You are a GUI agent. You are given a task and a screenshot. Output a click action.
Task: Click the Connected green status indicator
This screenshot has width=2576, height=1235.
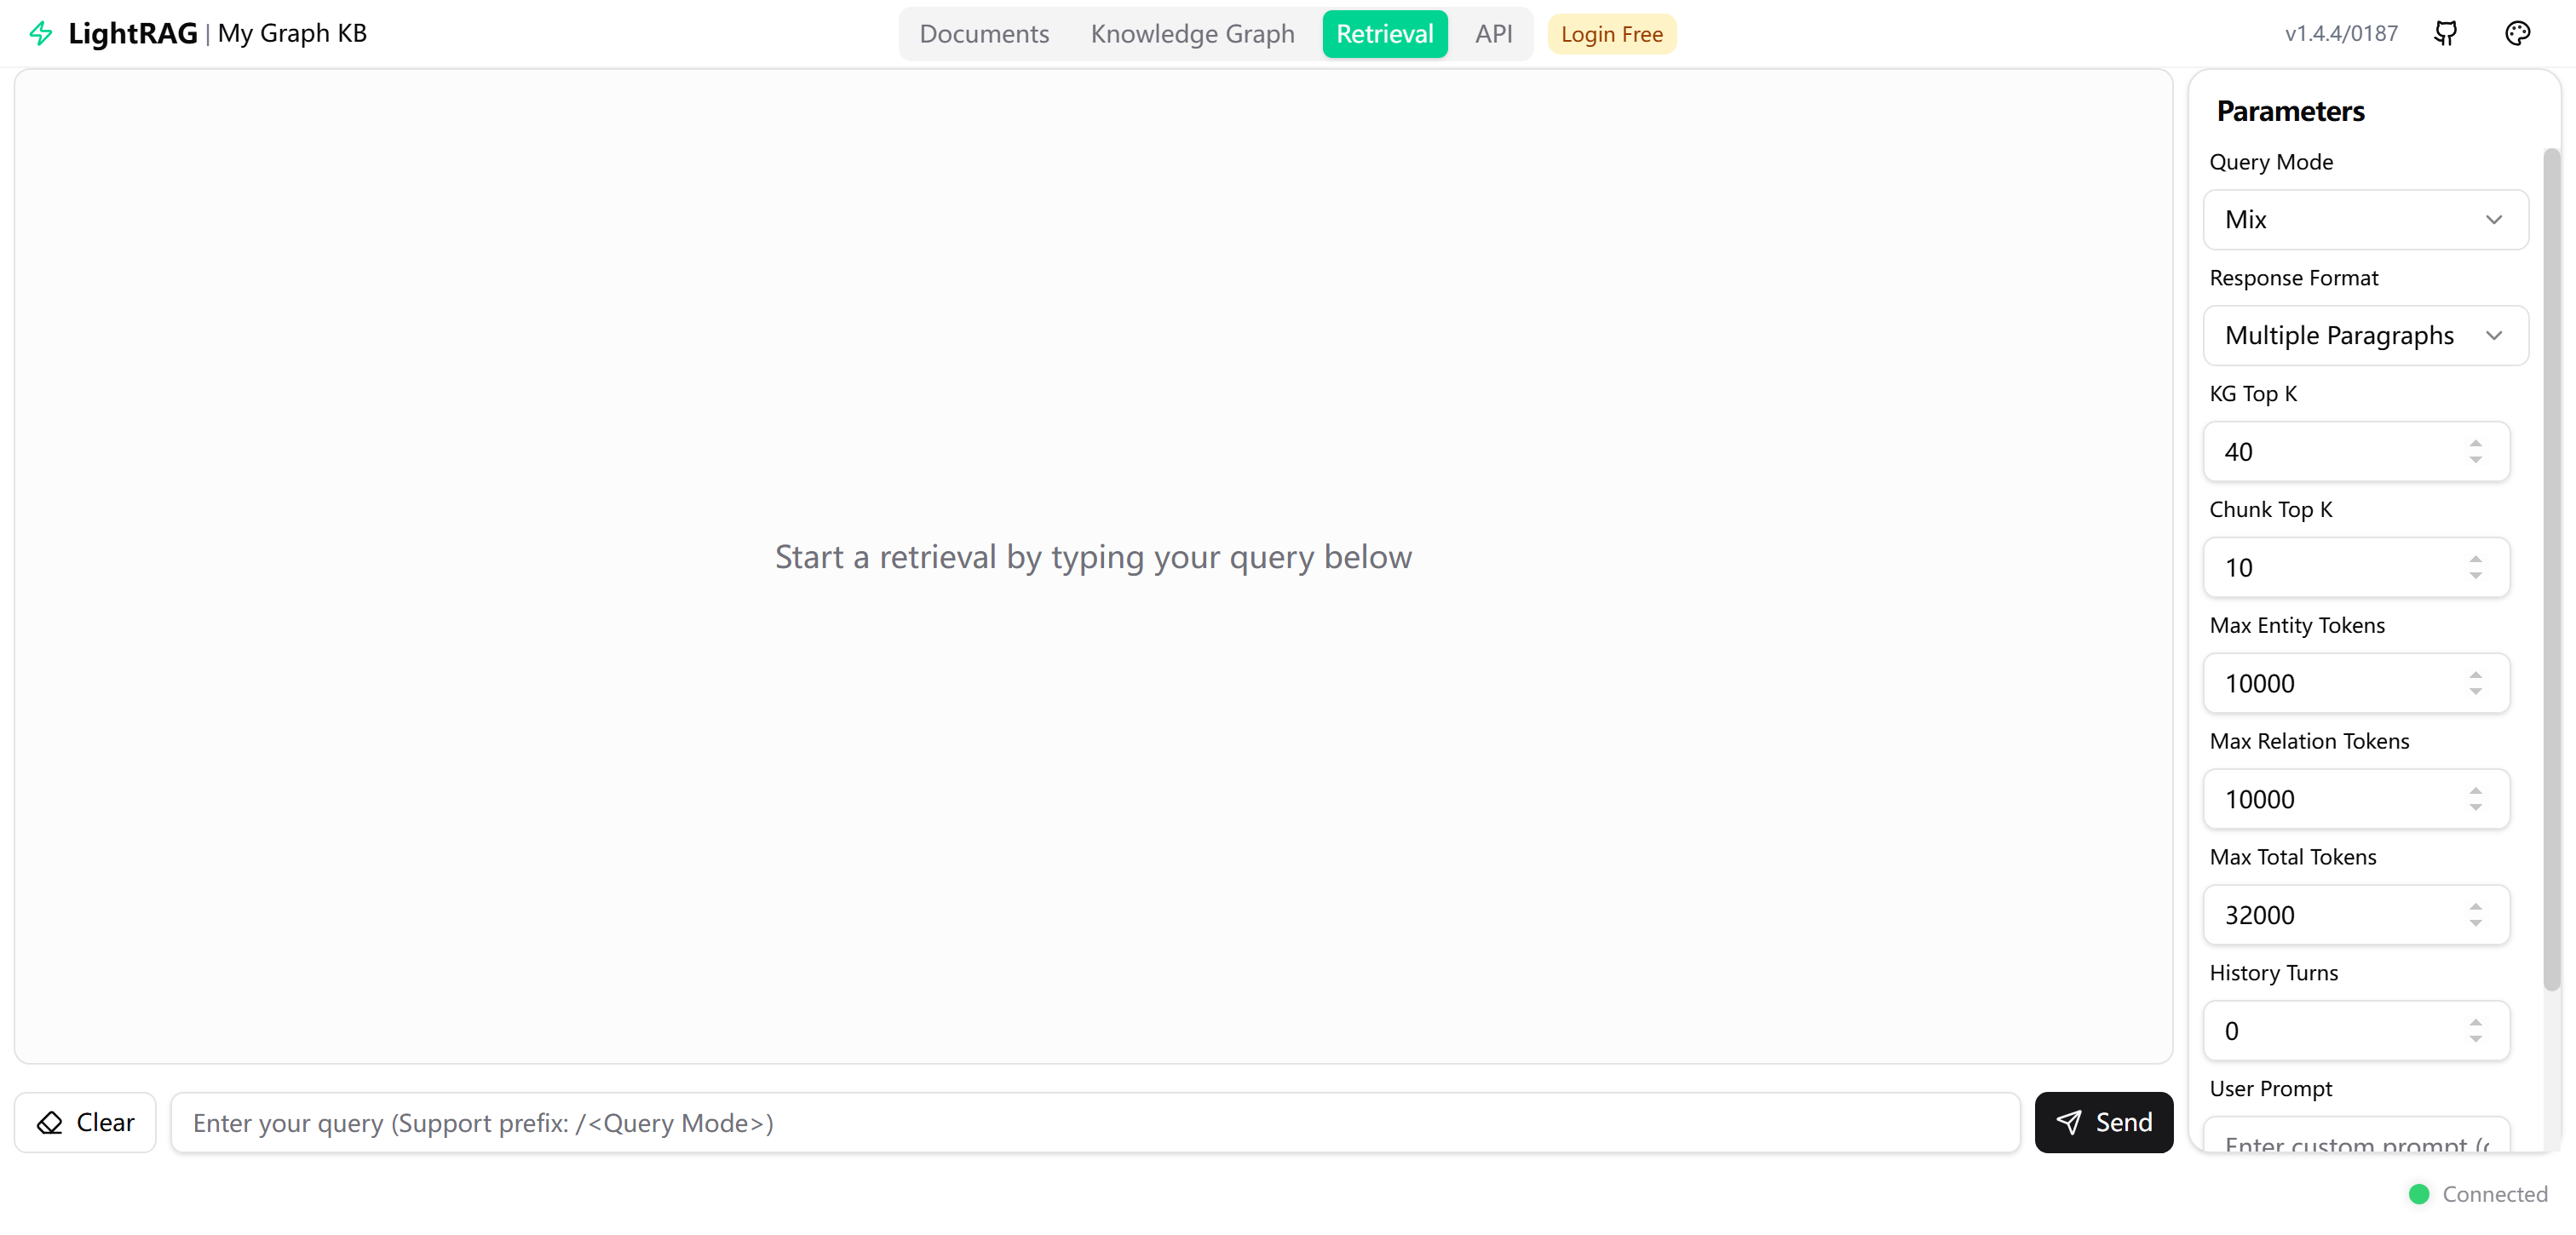[2418, 1194]
